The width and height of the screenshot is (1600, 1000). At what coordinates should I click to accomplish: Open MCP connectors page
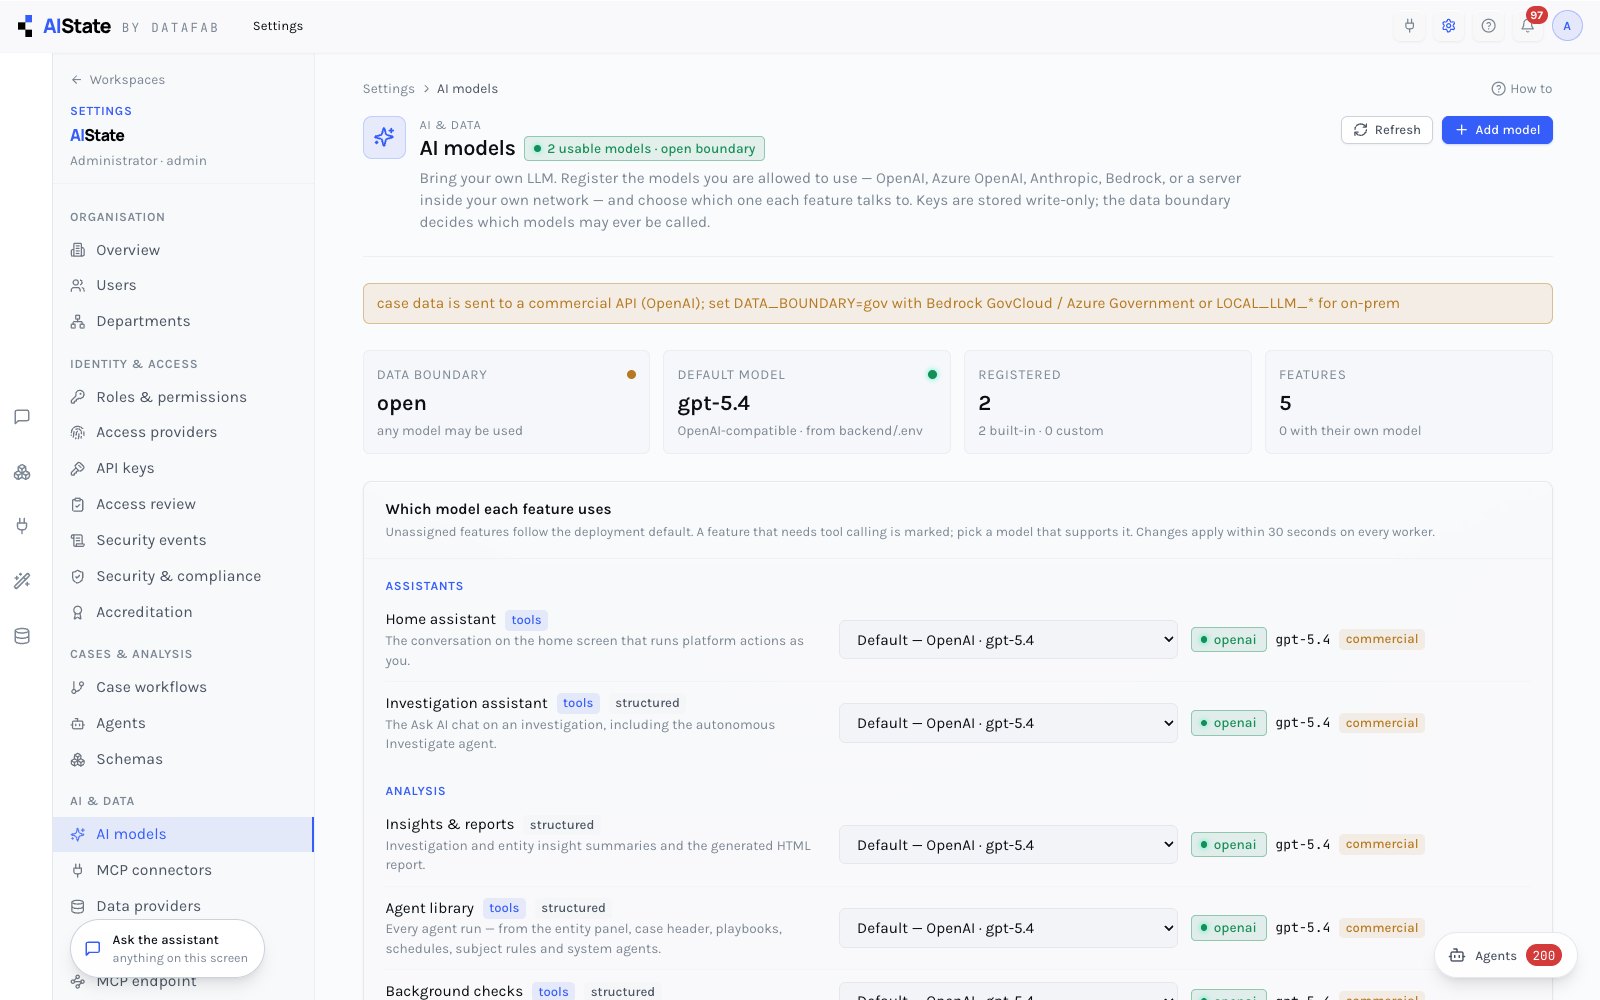[x=184, y=870]
